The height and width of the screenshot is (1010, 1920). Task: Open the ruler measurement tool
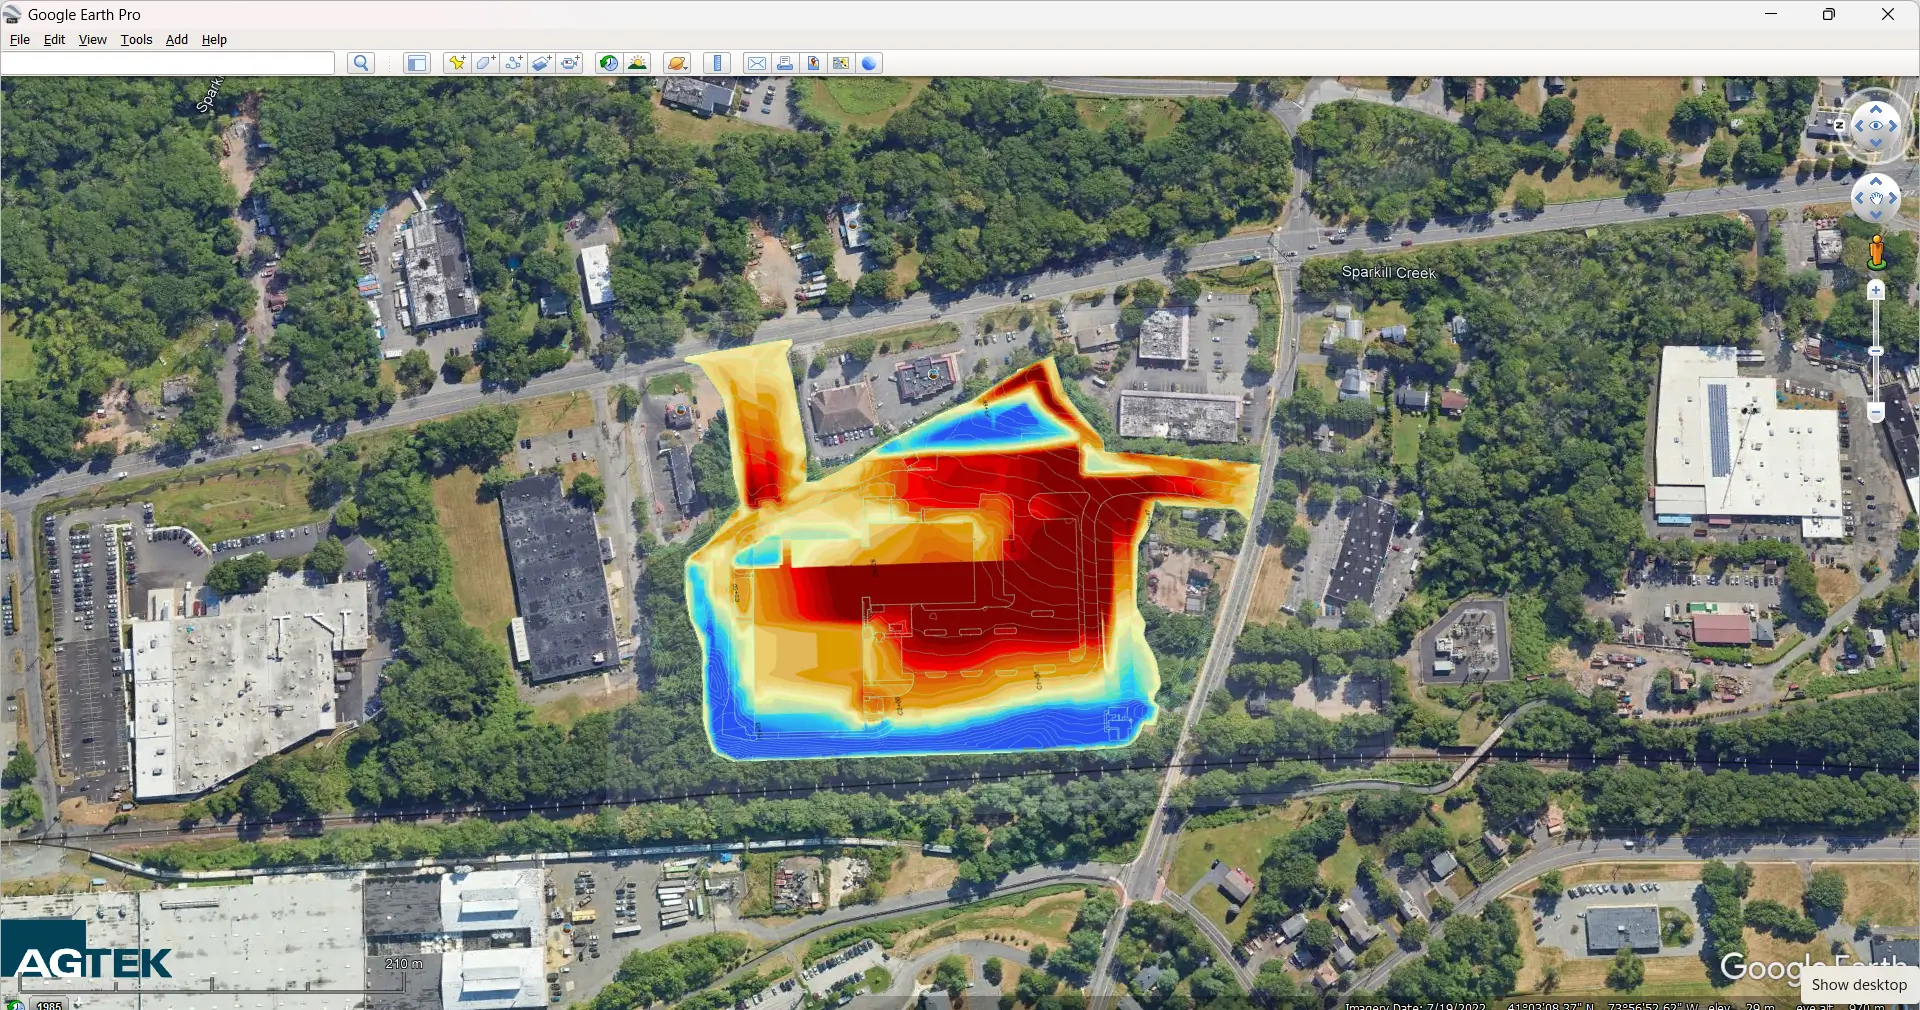pyautogui.click(x=717, y=63)
